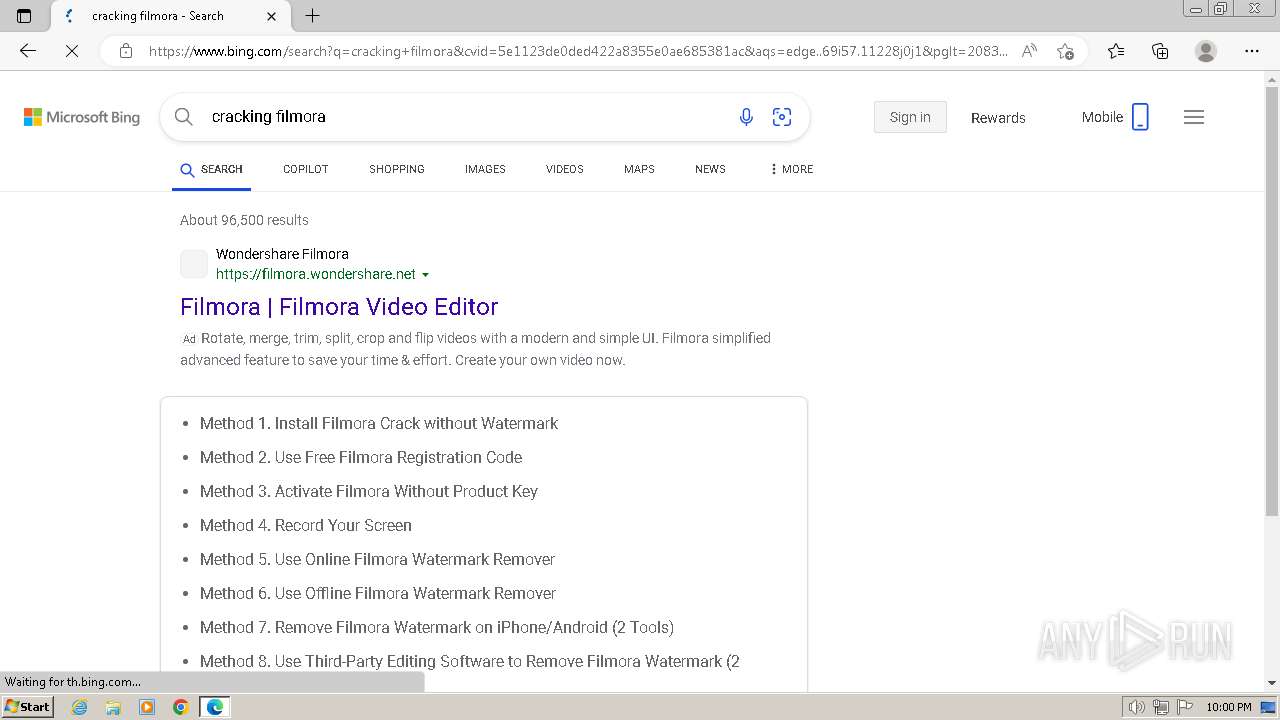Viewport: 1280px width, 720px height.
Task: Open a new tab with the plus button
Action: point(313,16)
